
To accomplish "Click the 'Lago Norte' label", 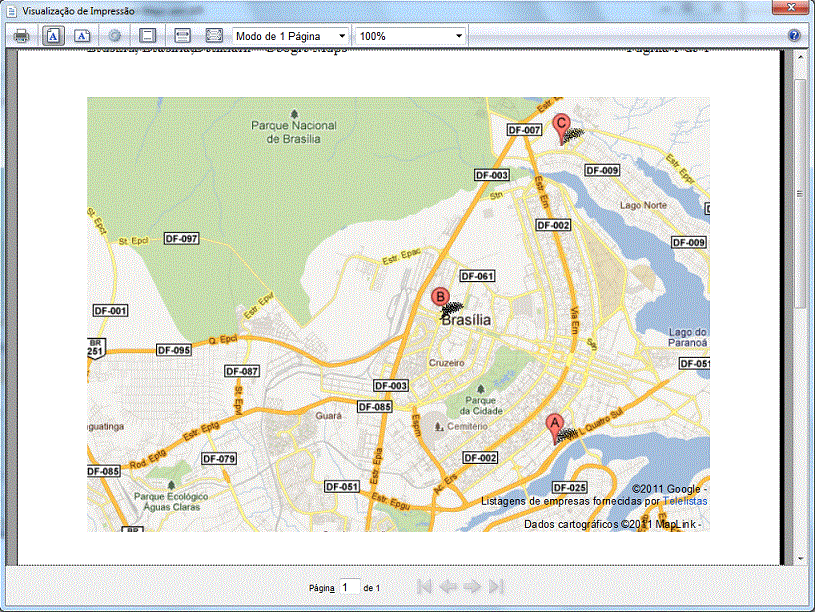I will (x=643, y=205).
